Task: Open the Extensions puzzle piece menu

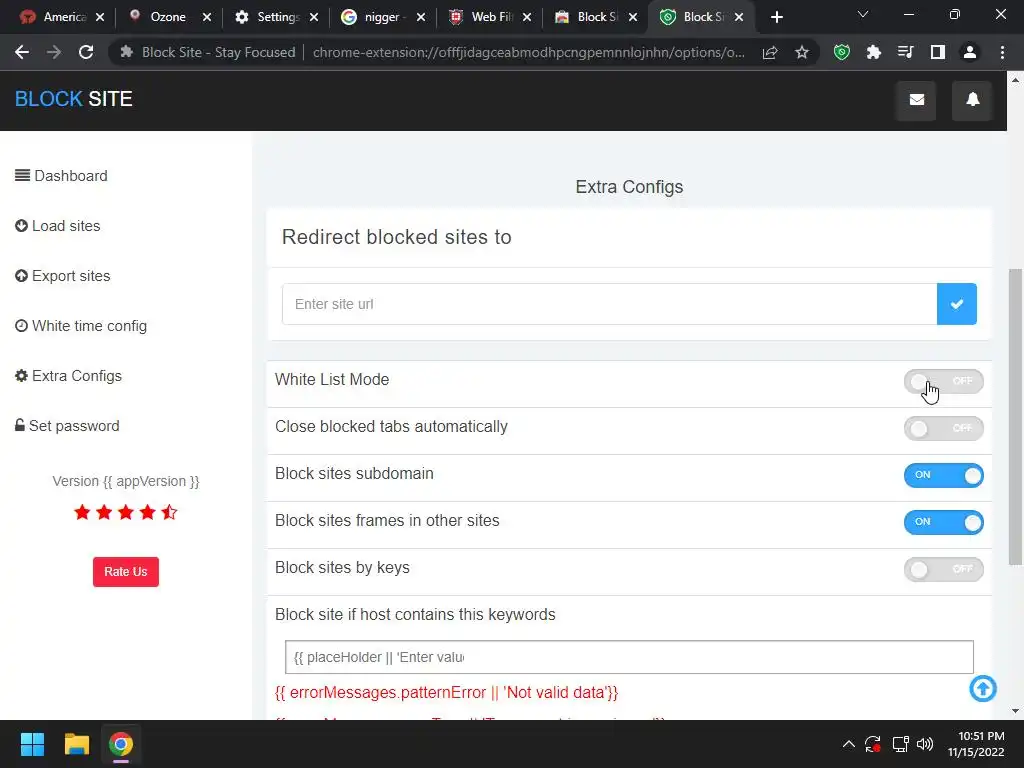Action: pyautogui.click(x=874, y=52)
